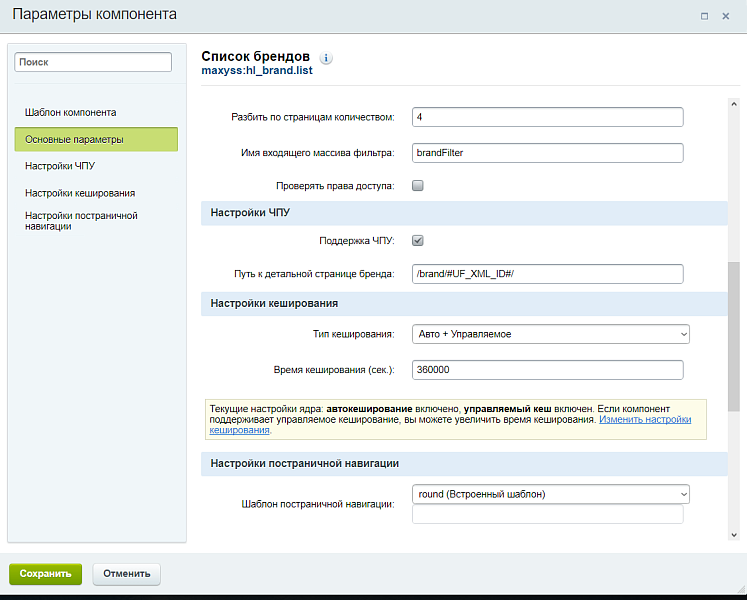The image size is (747, 600).
Task: Focus the Разбить по страницам количеством field
Action: pyautogui.click(x=547, y=117)
